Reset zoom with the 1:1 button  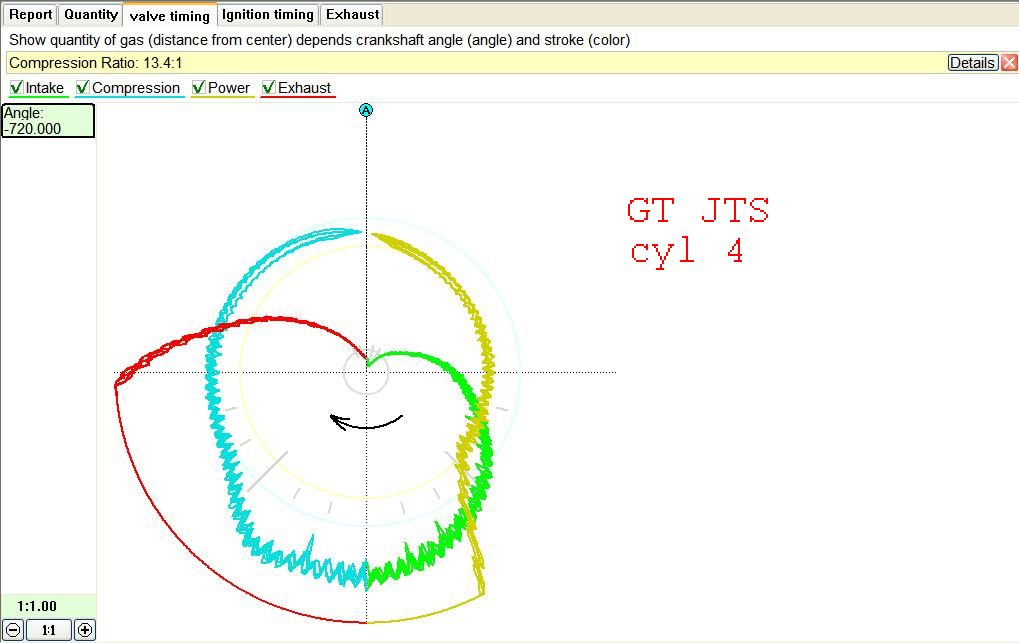pyautogui.click(x=49, y=629)
